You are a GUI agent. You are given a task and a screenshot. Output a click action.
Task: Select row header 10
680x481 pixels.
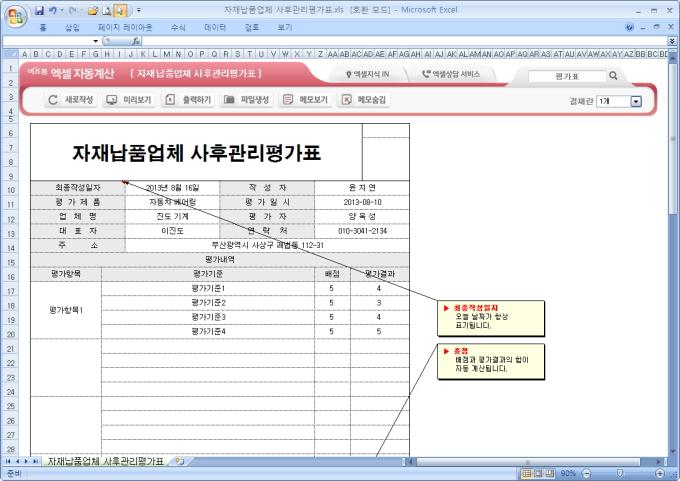(10, 190)
